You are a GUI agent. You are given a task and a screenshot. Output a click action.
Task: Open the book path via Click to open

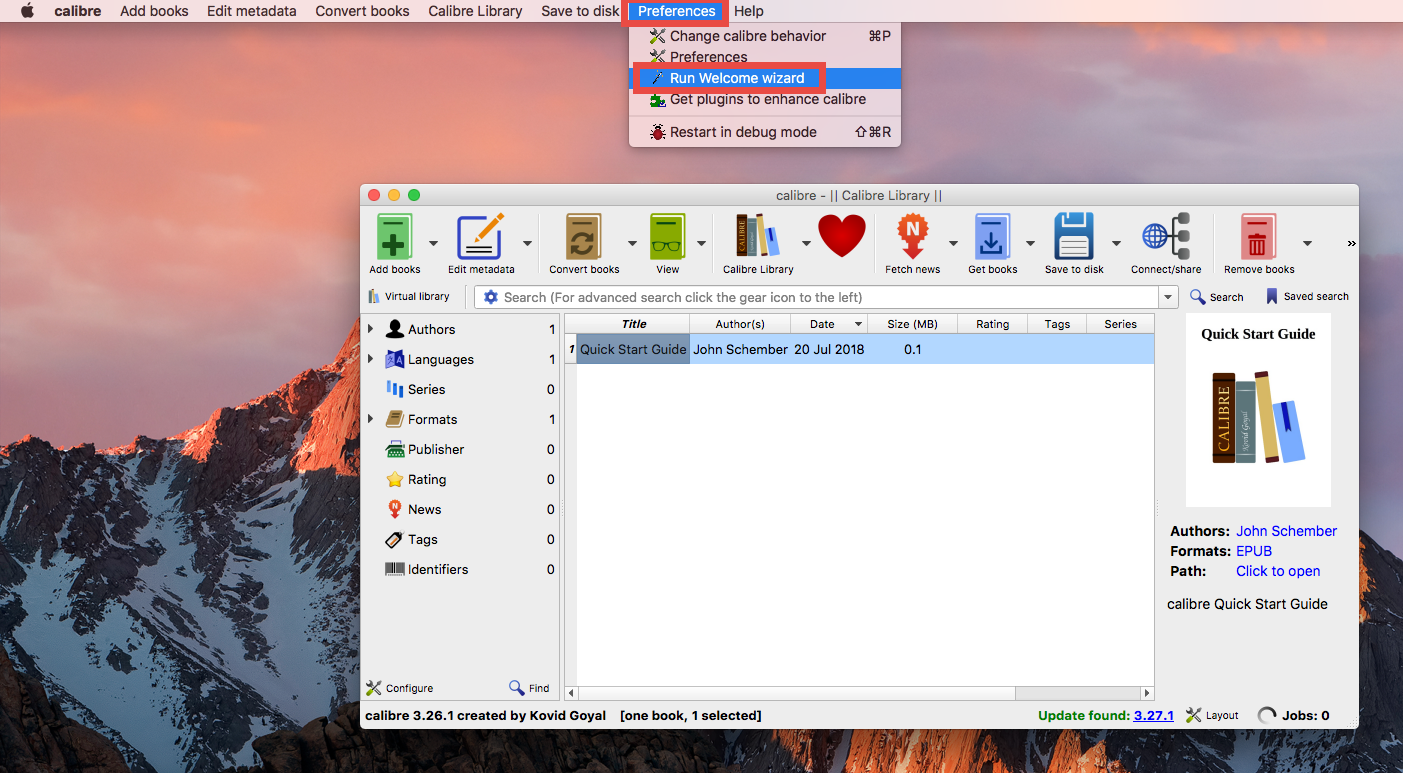(1277, 570)
